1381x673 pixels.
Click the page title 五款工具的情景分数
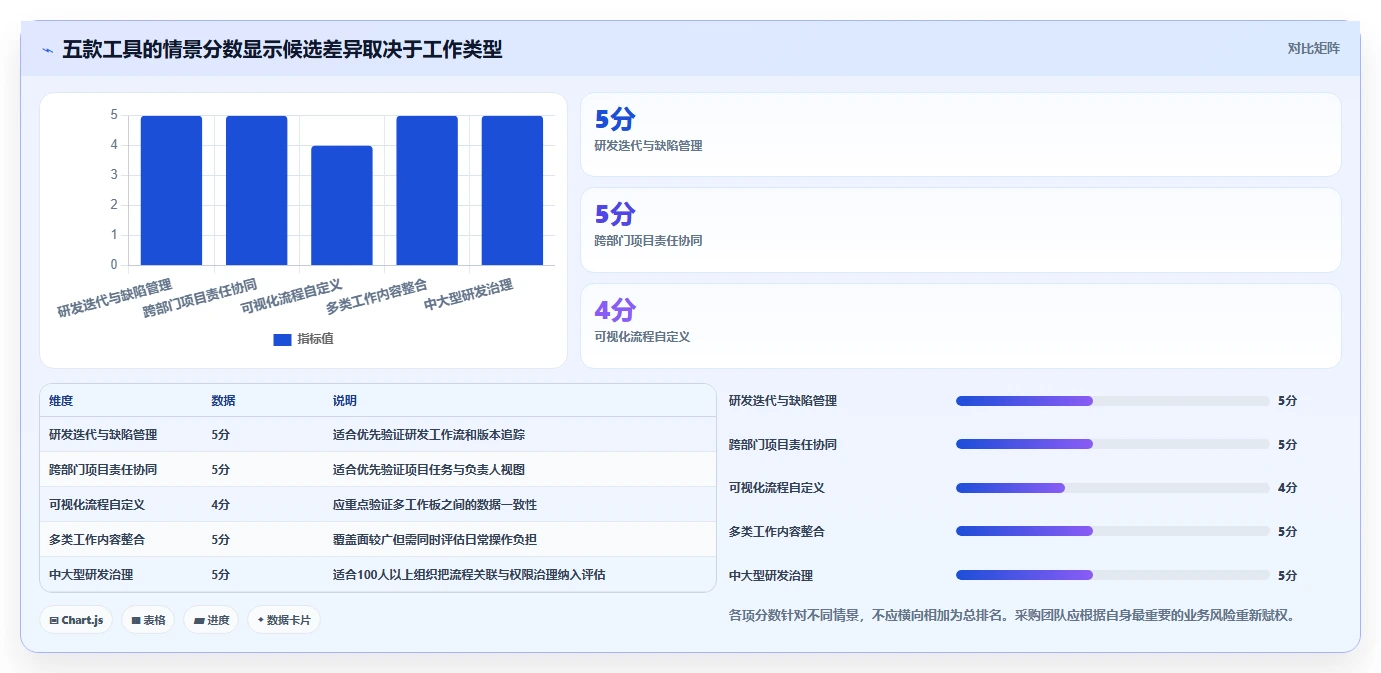coord(282,49)
